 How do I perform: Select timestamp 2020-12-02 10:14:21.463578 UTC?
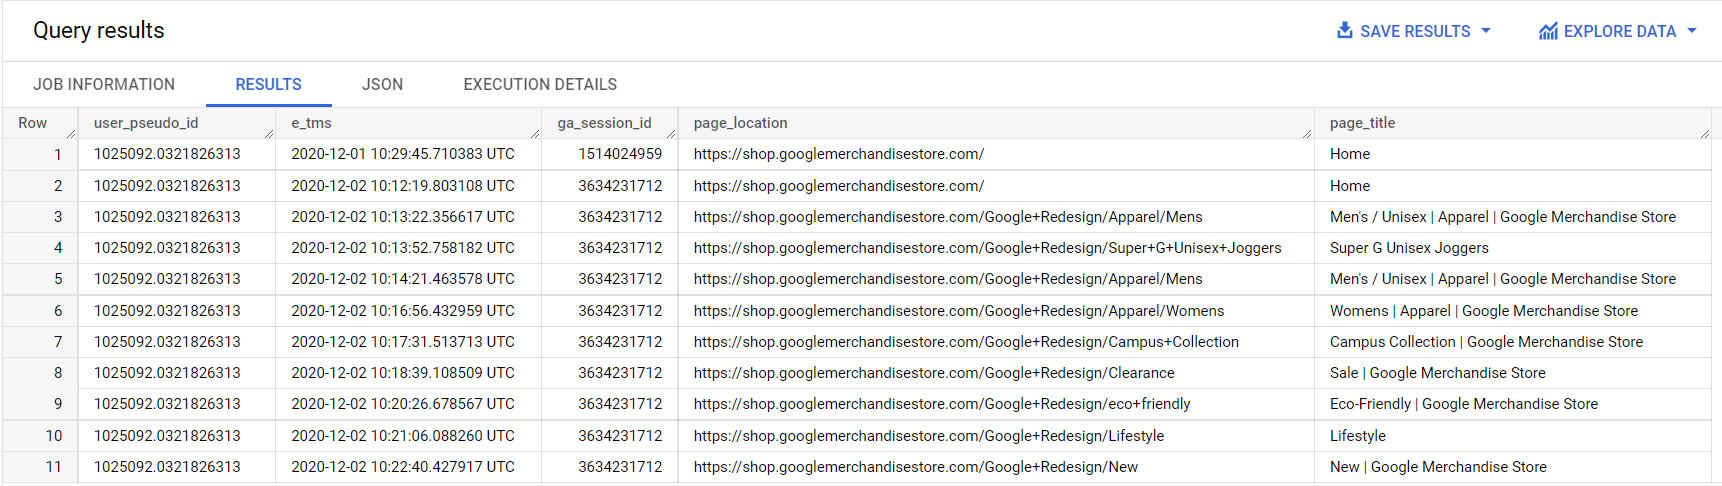[403, 279]
